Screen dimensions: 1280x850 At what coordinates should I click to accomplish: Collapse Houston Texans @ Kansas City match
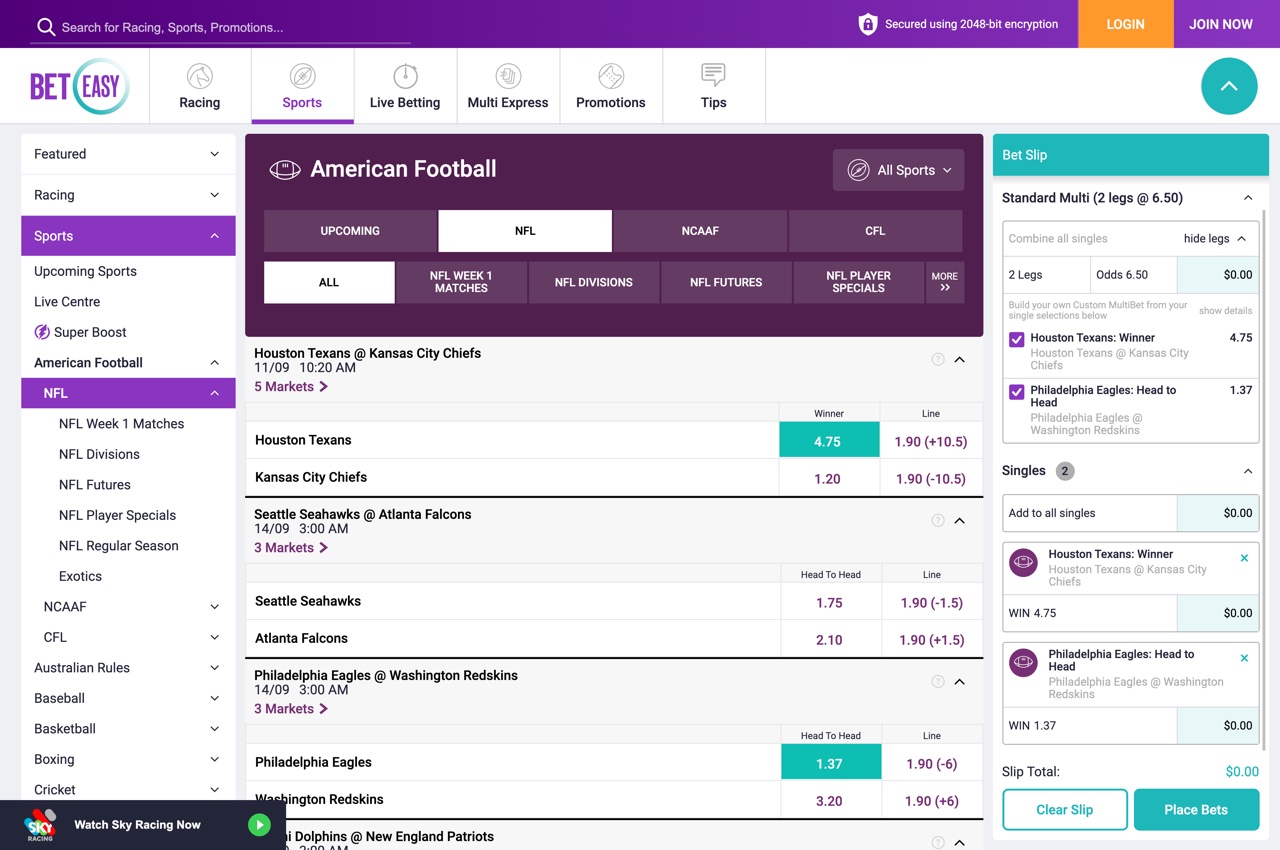pyautogui.click(x=960, y=359)
